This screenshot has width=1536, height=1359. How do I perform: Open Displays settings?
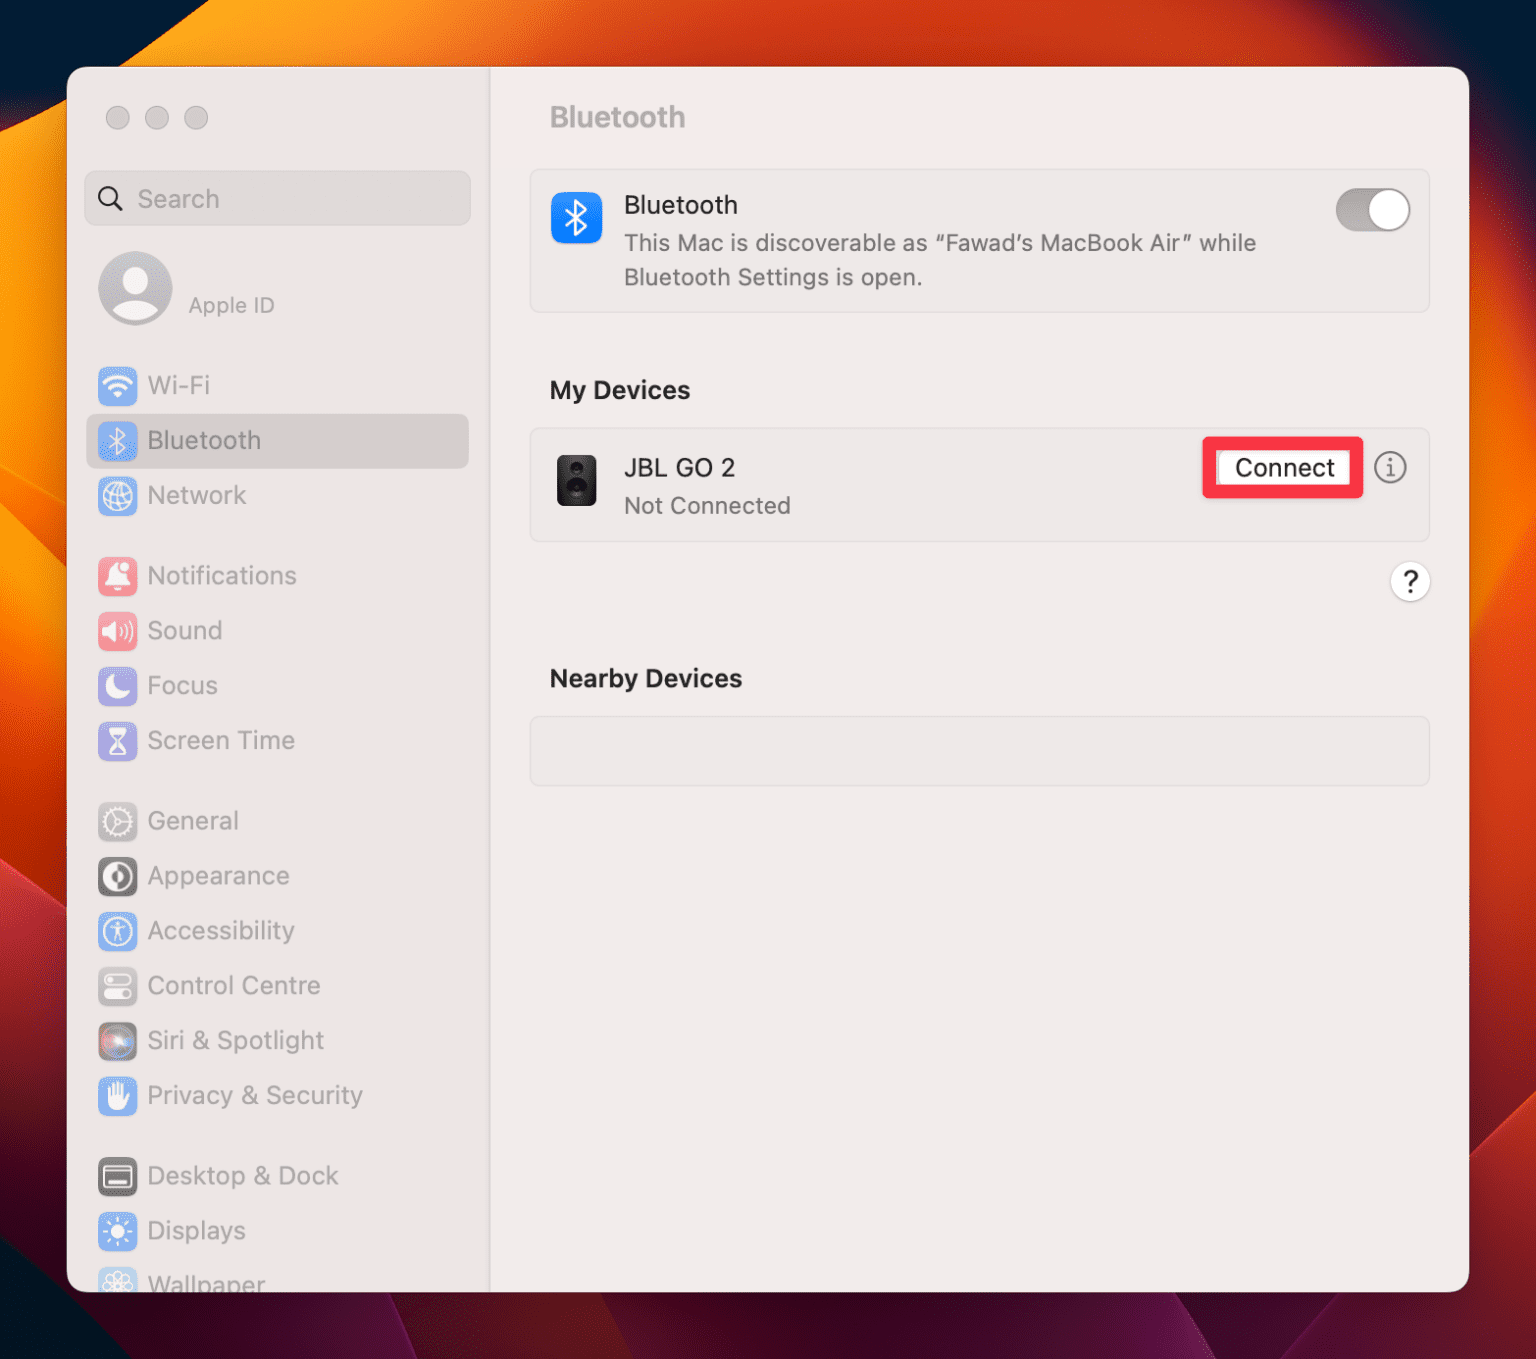pos(196,1230)
